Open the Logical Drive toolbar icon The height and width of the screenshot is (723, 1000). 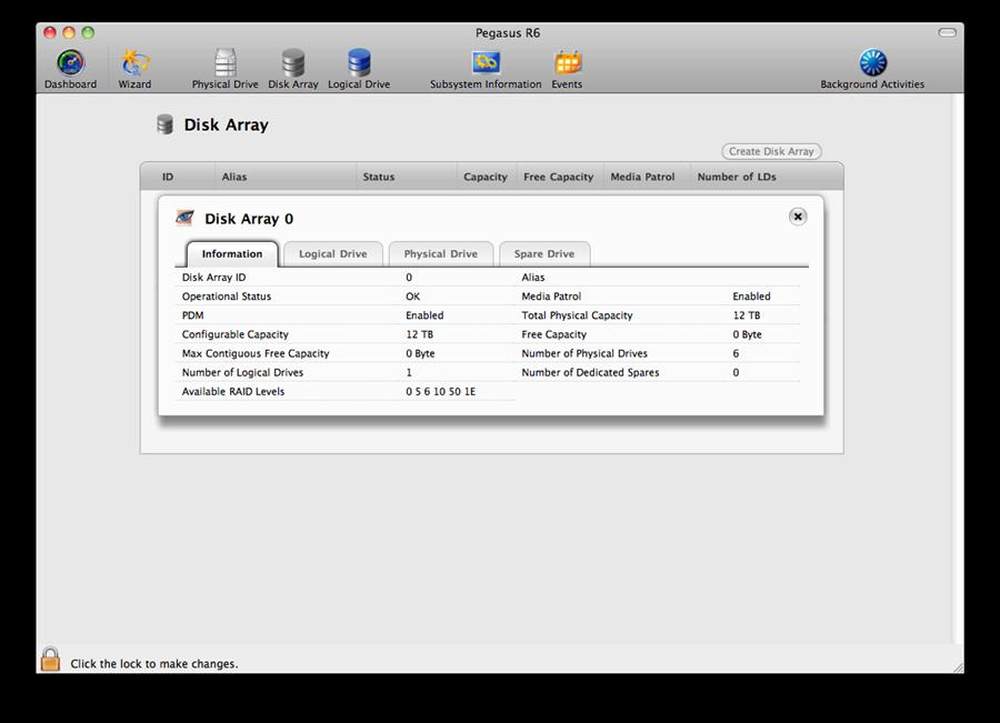coord(359,69)
